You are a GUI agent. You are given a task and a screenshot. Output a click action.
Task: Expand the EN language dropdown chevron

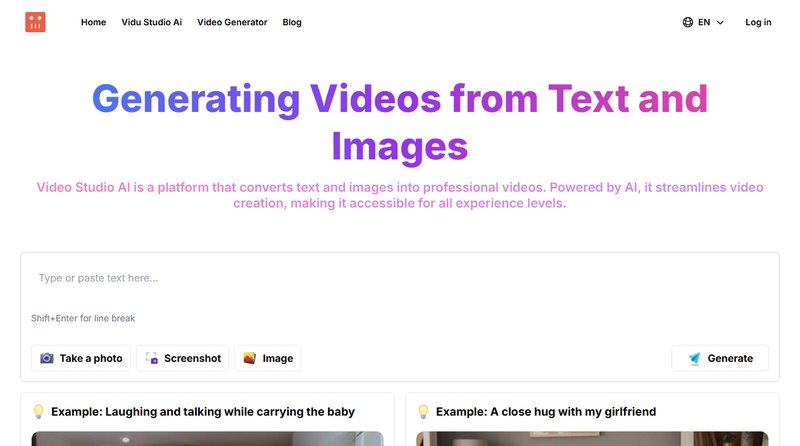720,22
